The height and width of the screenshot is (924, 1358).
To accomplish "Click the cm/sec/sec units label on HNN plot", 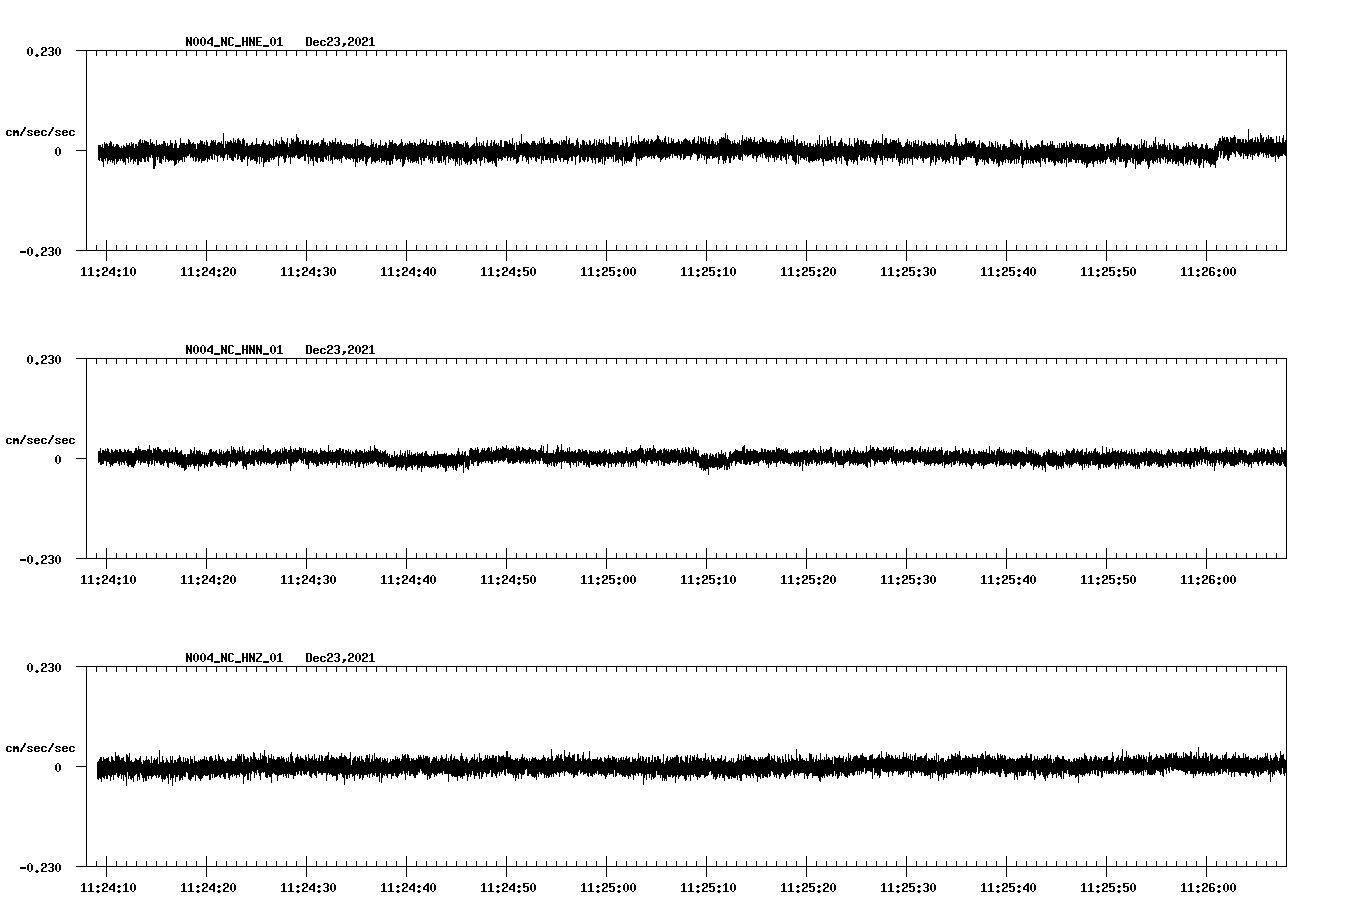I will [x=40, y=440].
